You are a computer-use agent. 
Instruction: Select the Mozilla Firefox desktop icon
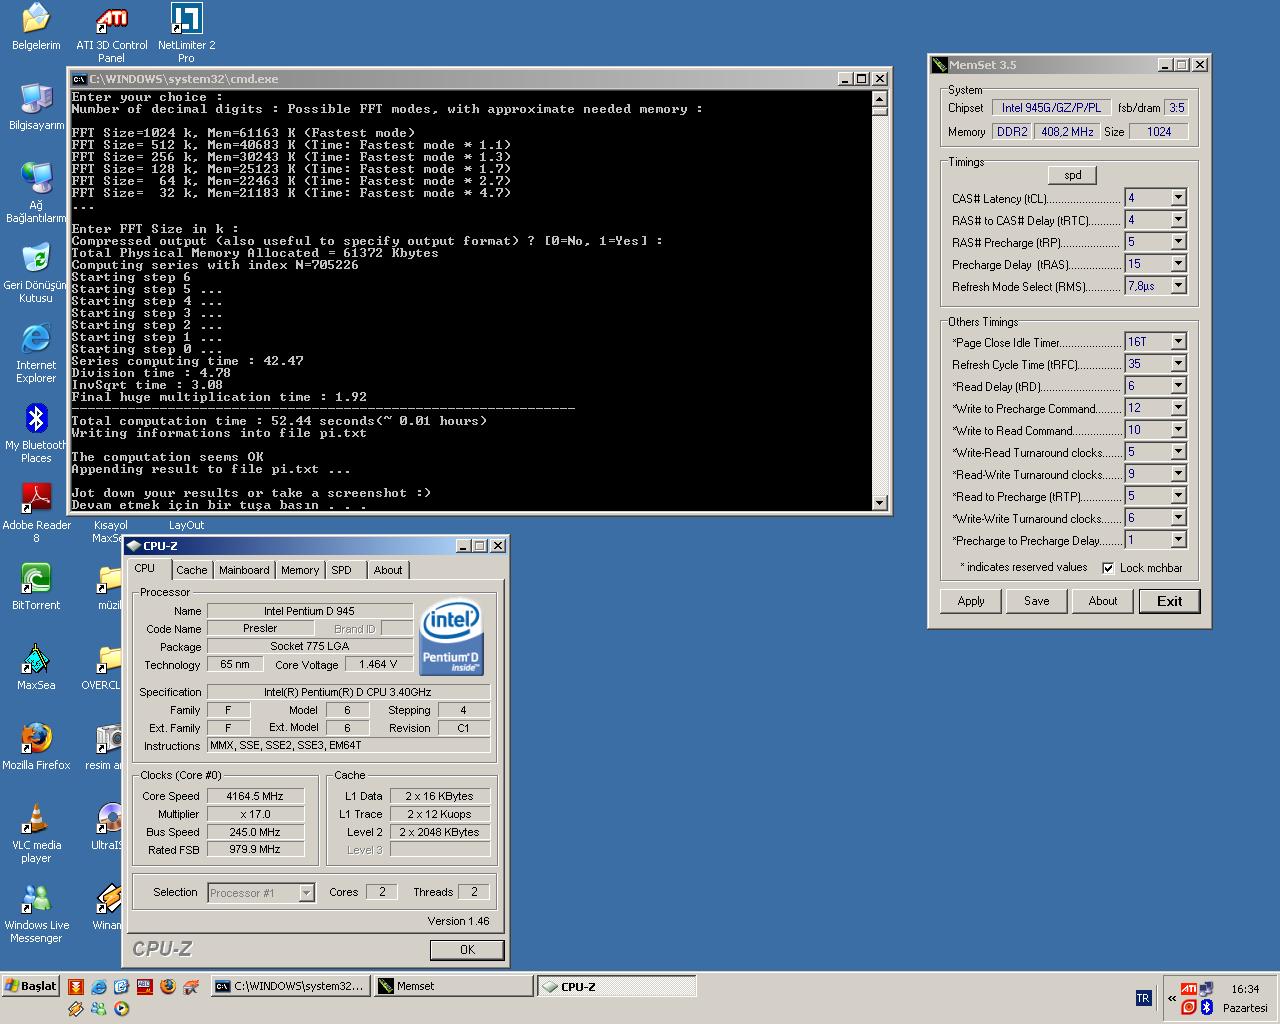pos(36,747)
